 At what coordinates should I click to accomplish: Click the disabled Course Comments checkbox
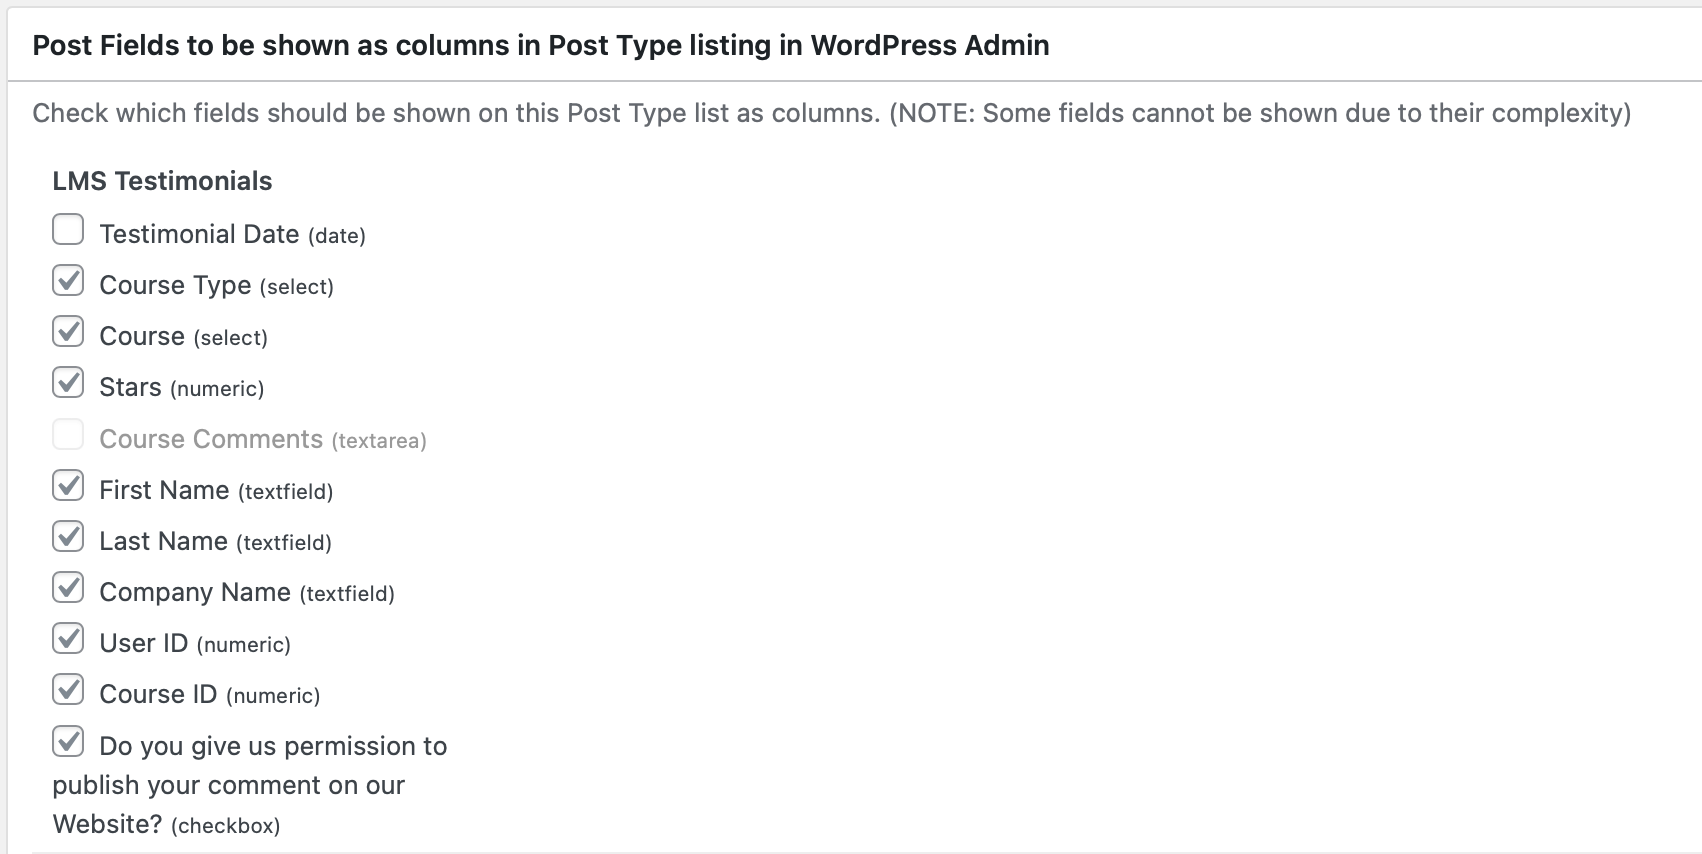point(68,434)
